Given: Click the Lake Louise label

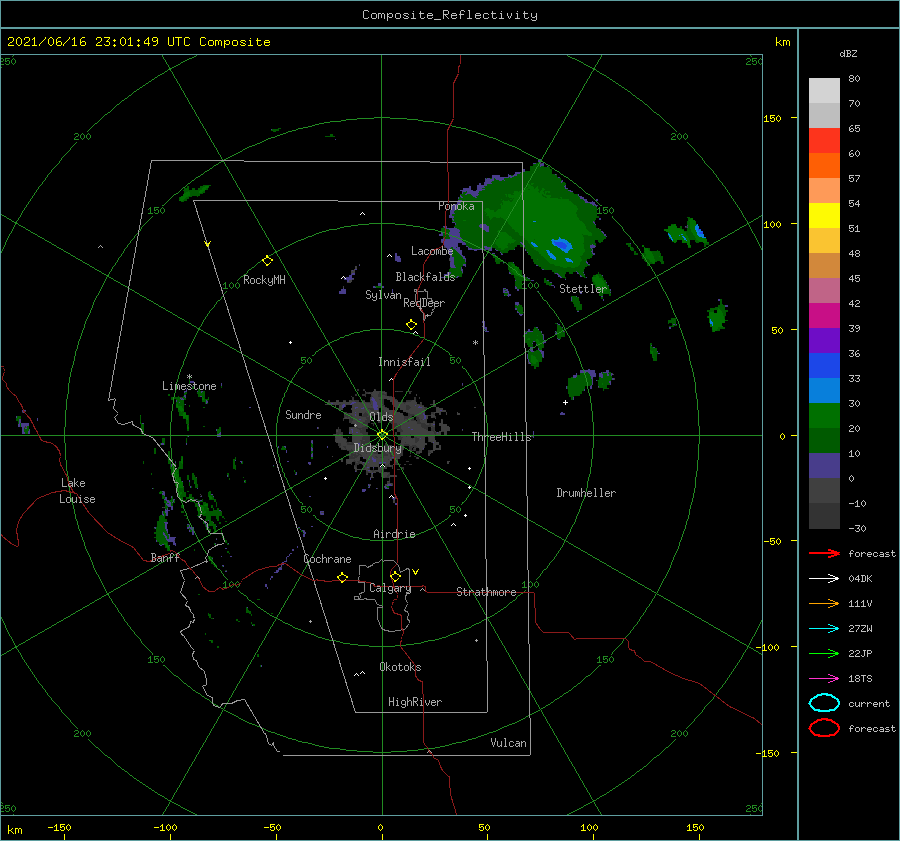Looking at the screenshot, I should coord(77,491).
